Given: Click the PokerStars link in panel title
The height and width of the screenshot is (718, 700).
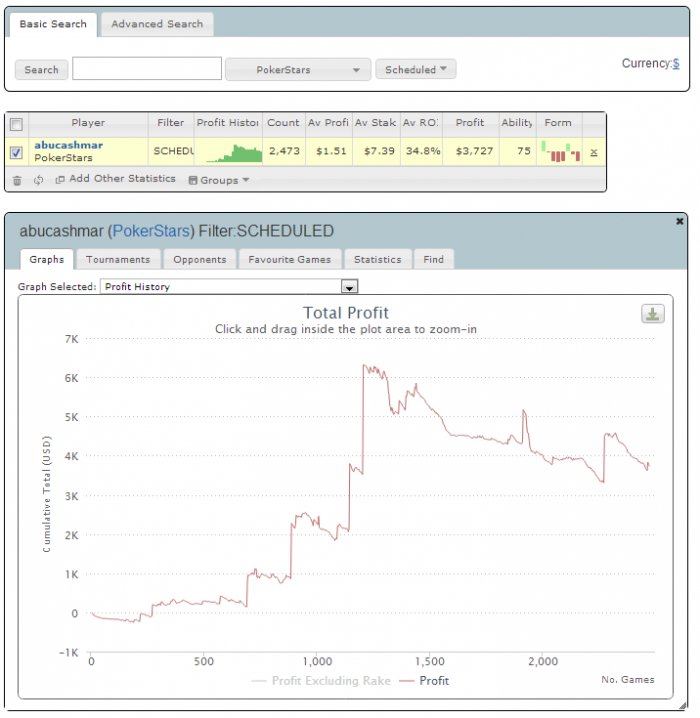Looking at the screenshot, I should (x=151, y=231).
